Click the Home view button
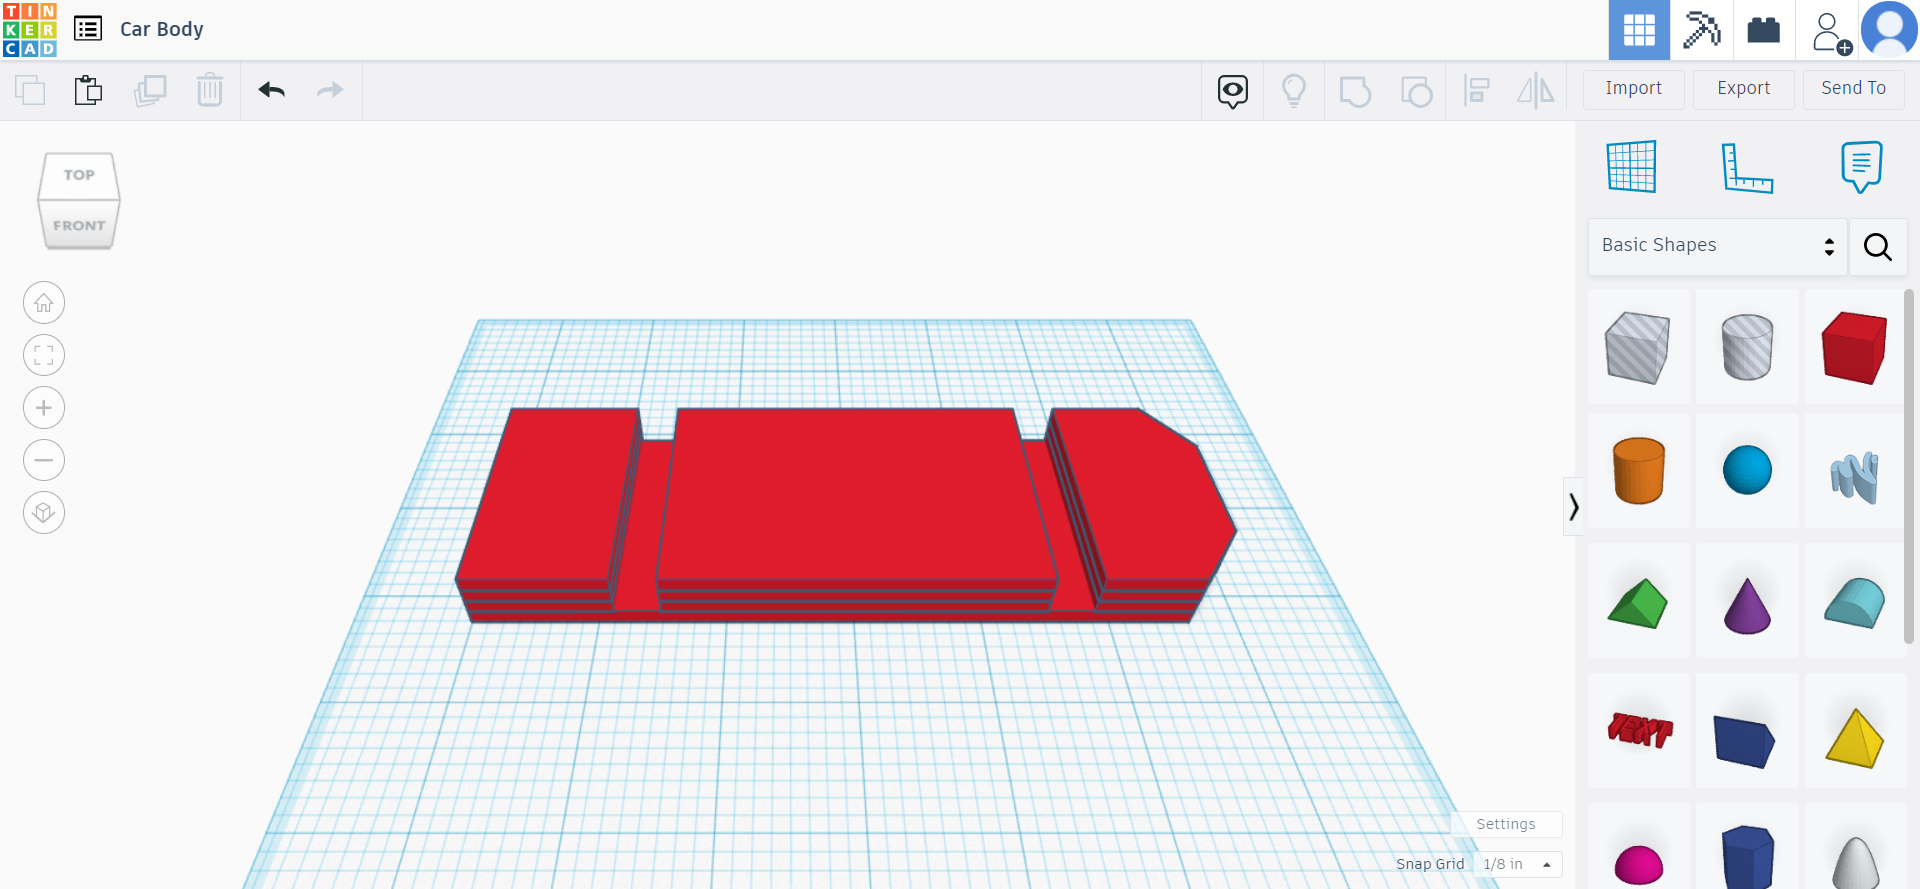Screen dimensions: 1920x889 44,303
